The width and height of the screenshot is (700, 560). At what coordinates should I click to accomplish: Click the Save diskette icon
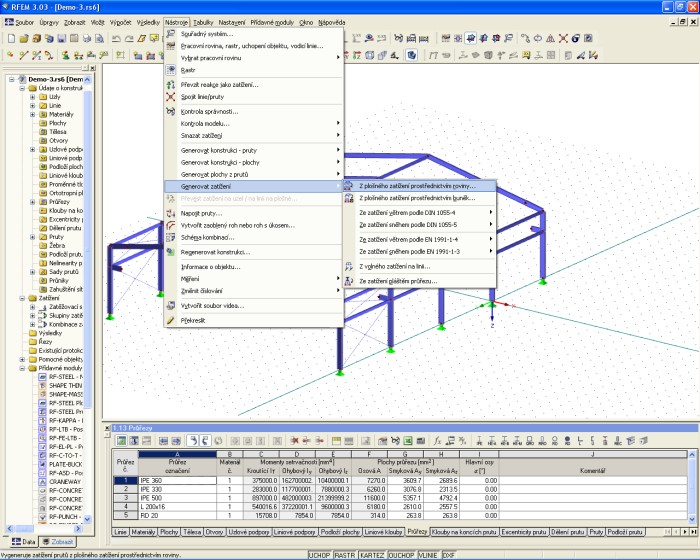(62, 38)
